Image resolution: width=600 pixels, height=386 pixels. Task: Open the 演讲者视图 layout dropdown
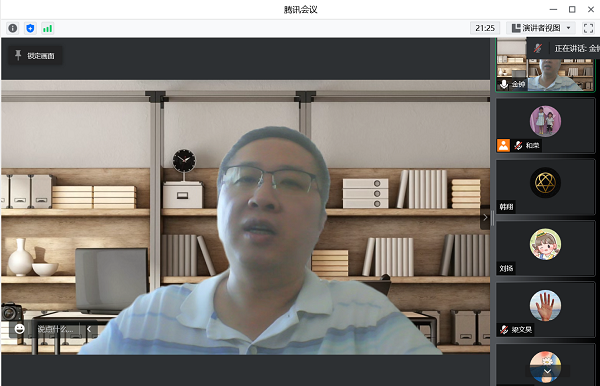(x=542, y=28)
